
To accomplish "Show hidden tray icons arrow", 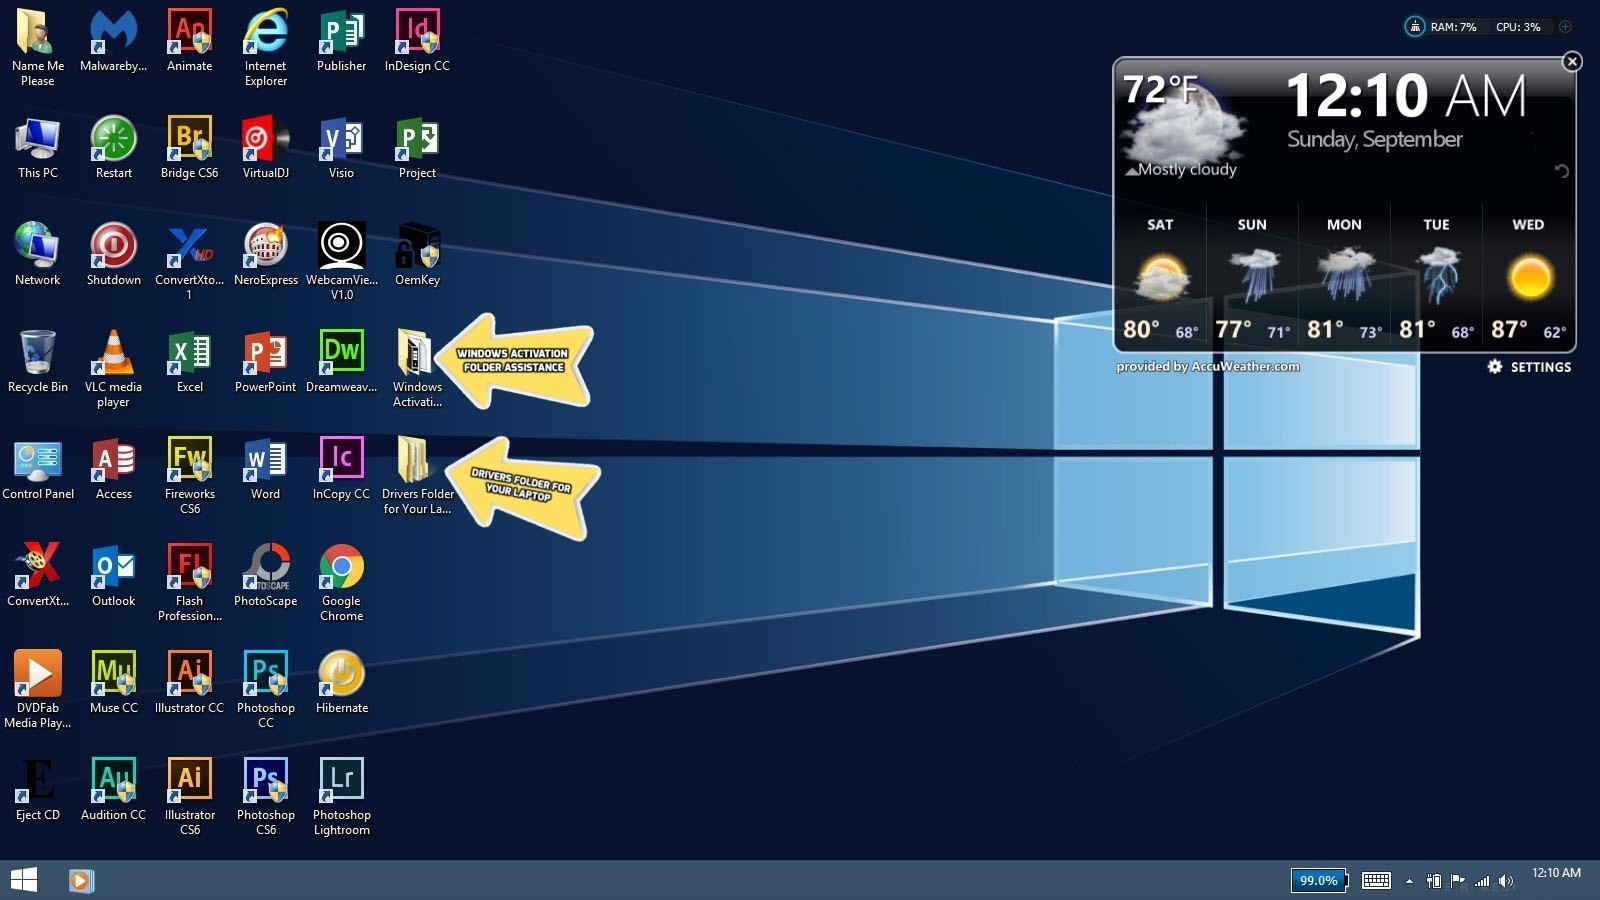I will (x=1409, y=881).
